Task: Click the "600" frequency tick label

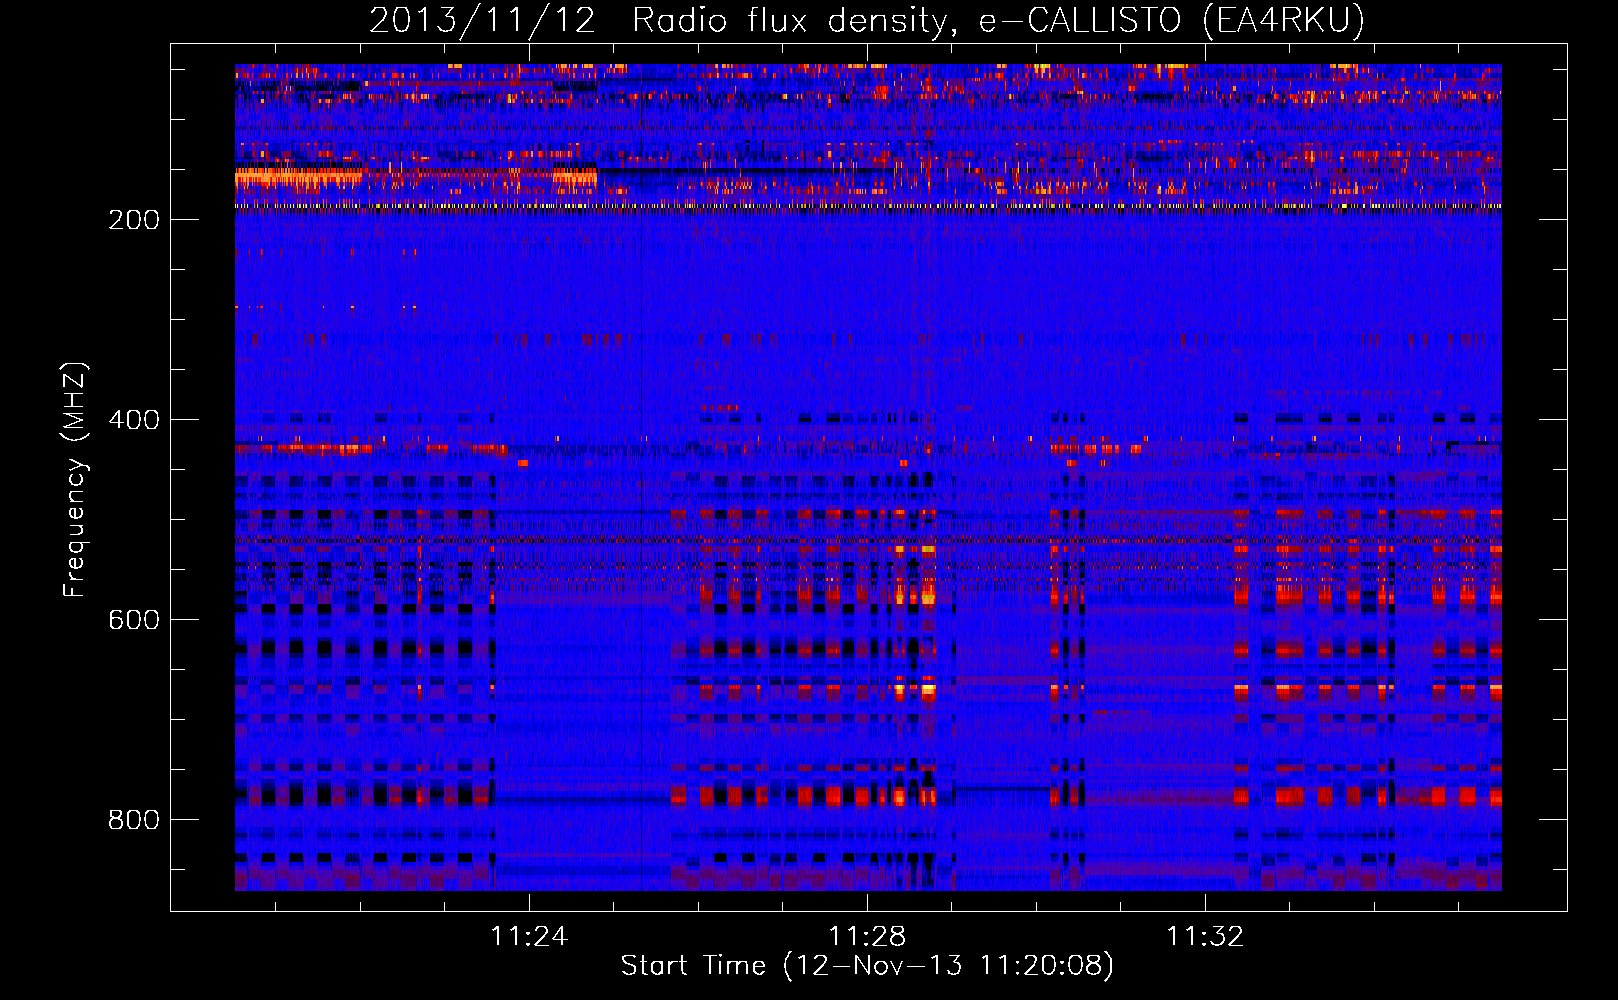Action: coord(133,620)
